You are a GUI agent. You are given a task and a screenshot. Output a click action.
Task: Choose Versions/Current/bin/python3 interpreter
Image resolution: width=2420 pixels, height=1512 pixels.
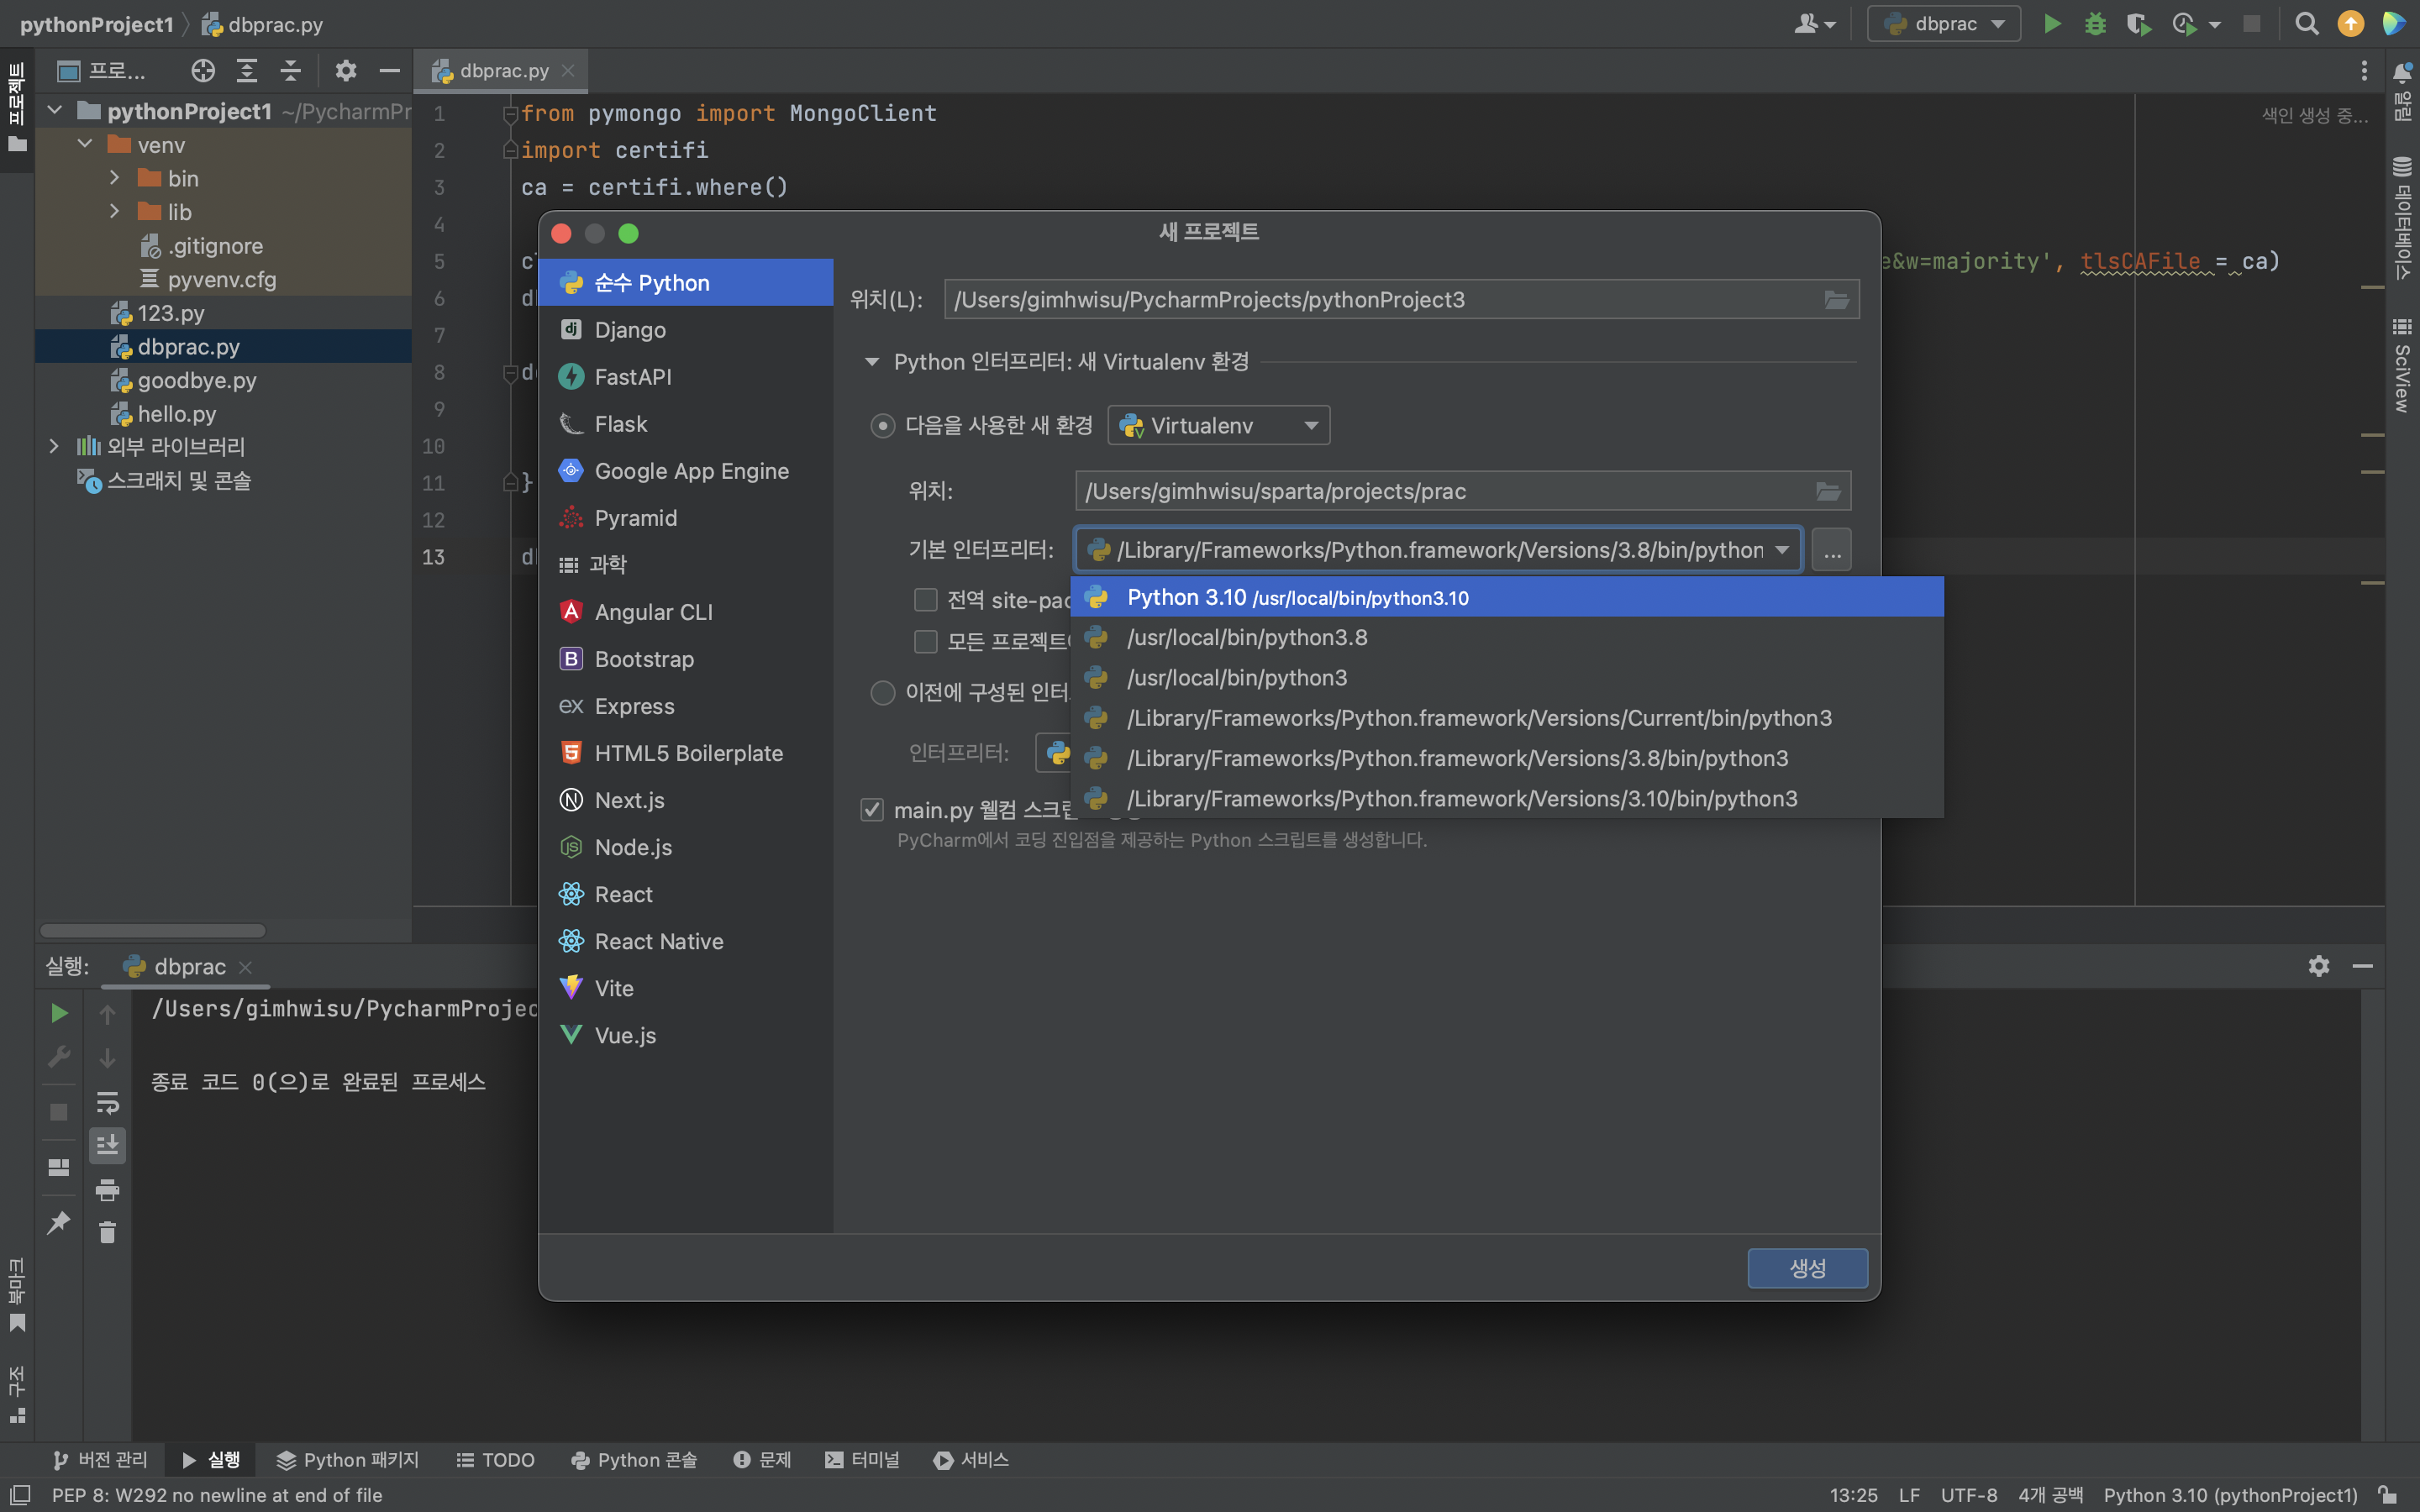1507,718
